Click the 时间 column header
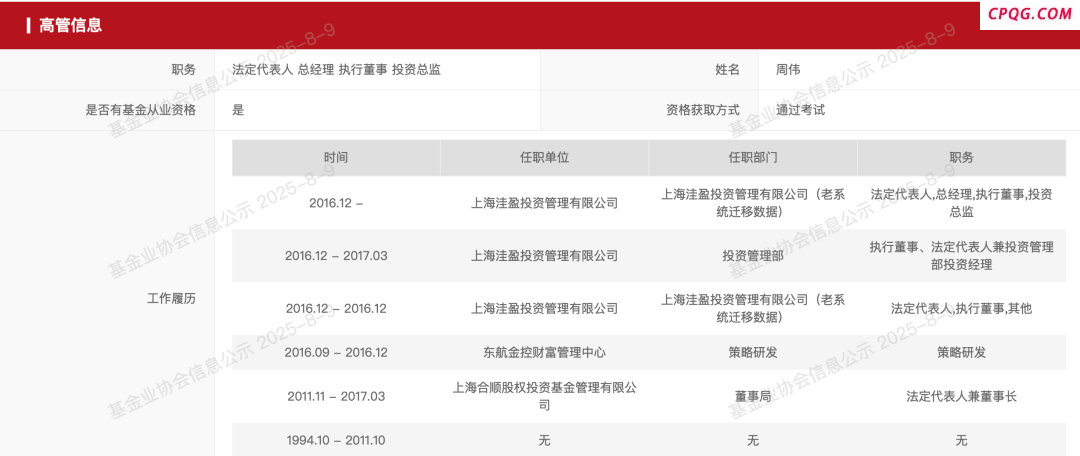This screenshot has height=456, width=1080. coord(336,158)
